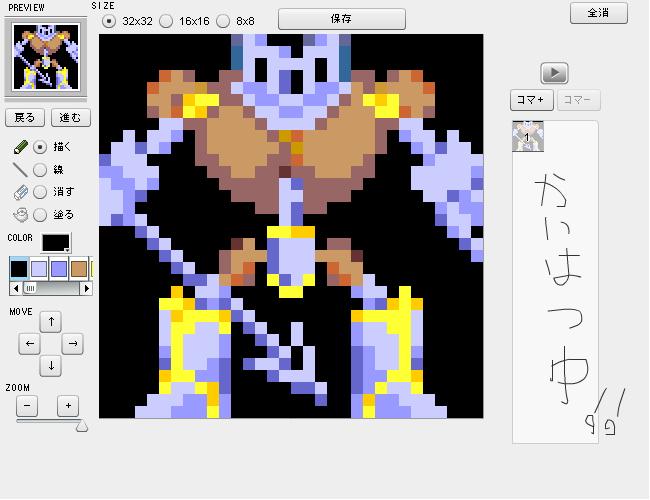Click the 保存 save button
650x500 pixels.
(342, 19)
